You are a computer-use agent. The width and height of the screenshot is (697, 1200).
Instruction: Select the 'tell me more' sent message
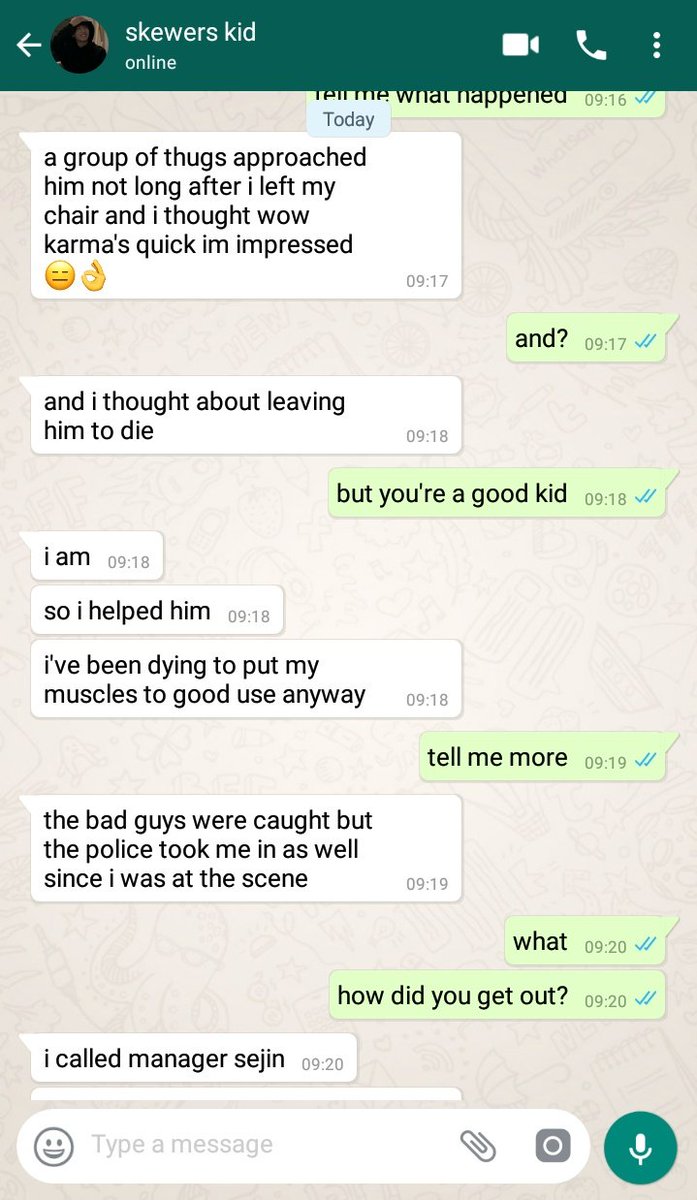coord(542,757)
